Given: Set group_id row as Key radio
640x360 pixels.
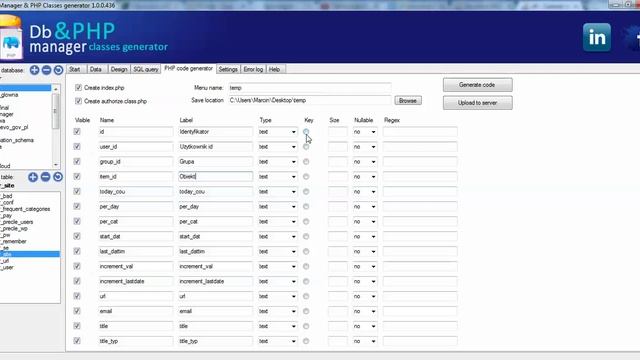Looking at the screenshot, I should point(306,162).
